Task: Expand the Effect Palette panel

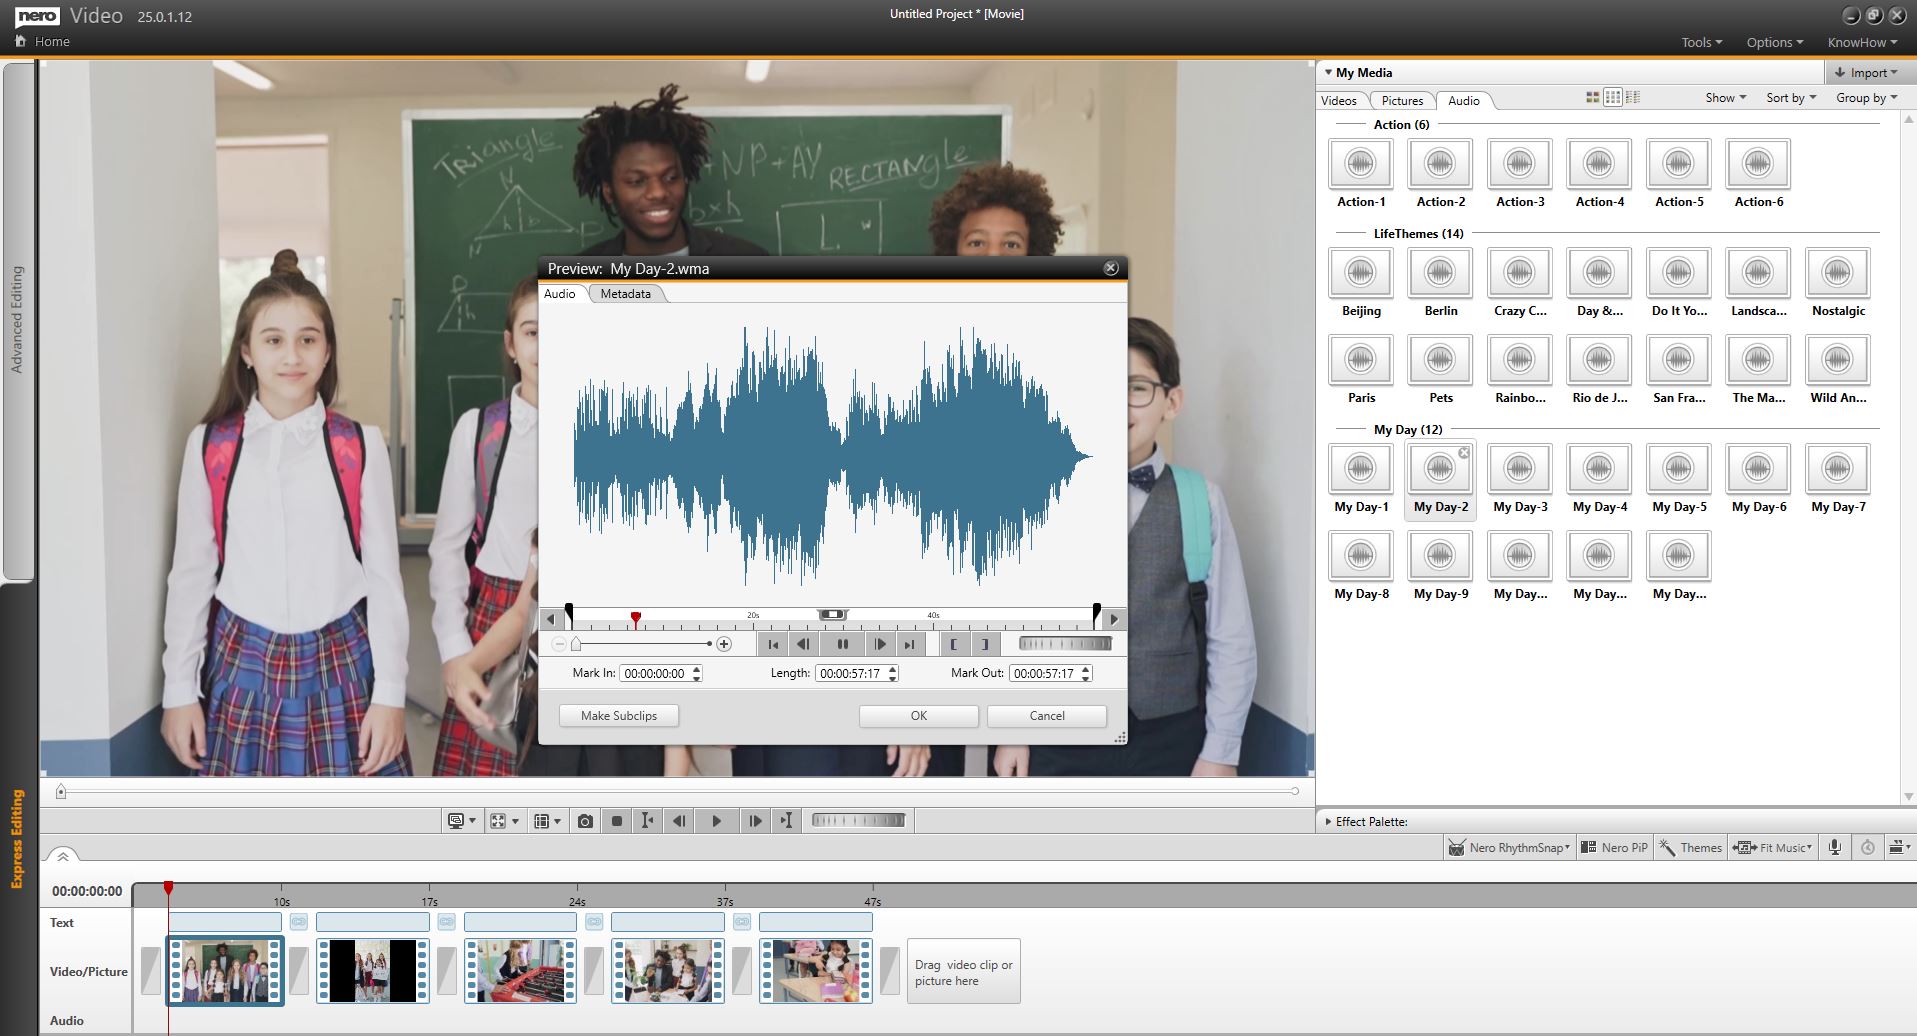Action: [x=1328, y=821]
